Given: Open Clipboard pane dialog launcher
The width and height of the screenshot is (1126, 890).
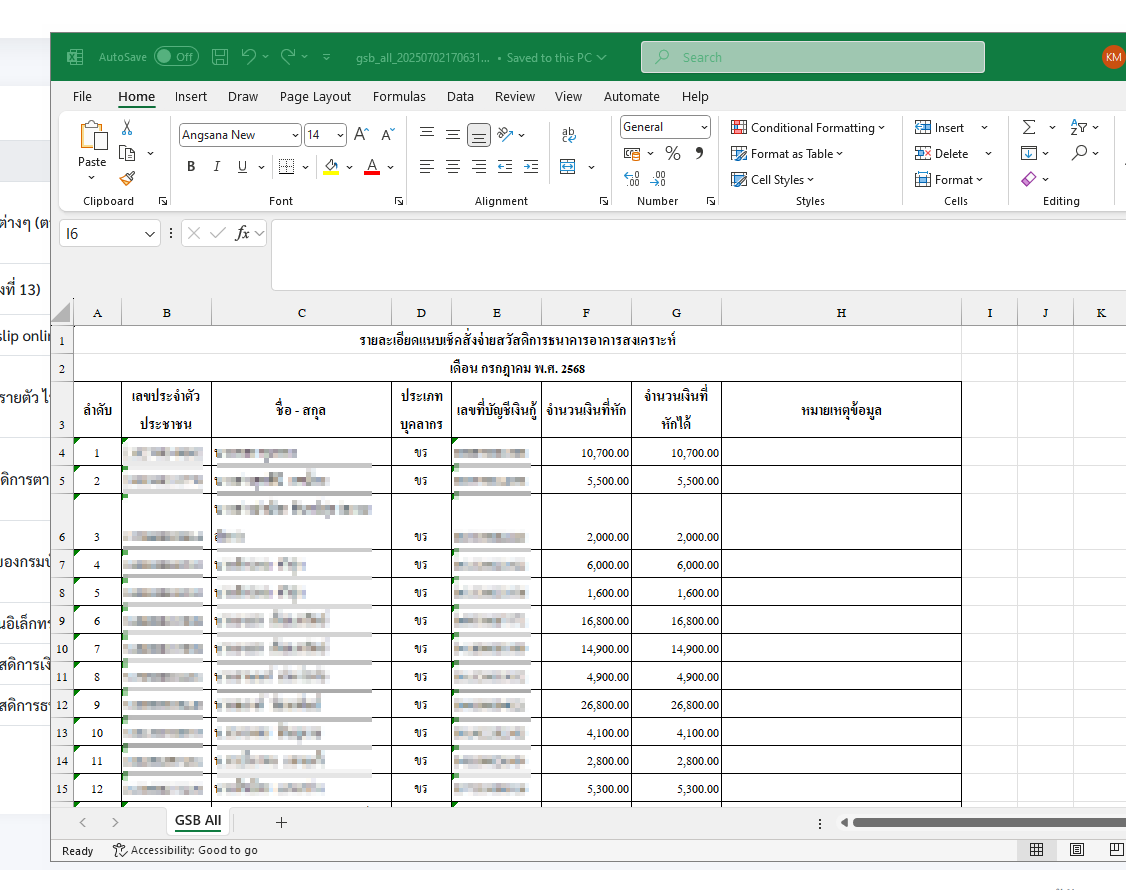Looking at the screenshot, I should click(163, 201).
